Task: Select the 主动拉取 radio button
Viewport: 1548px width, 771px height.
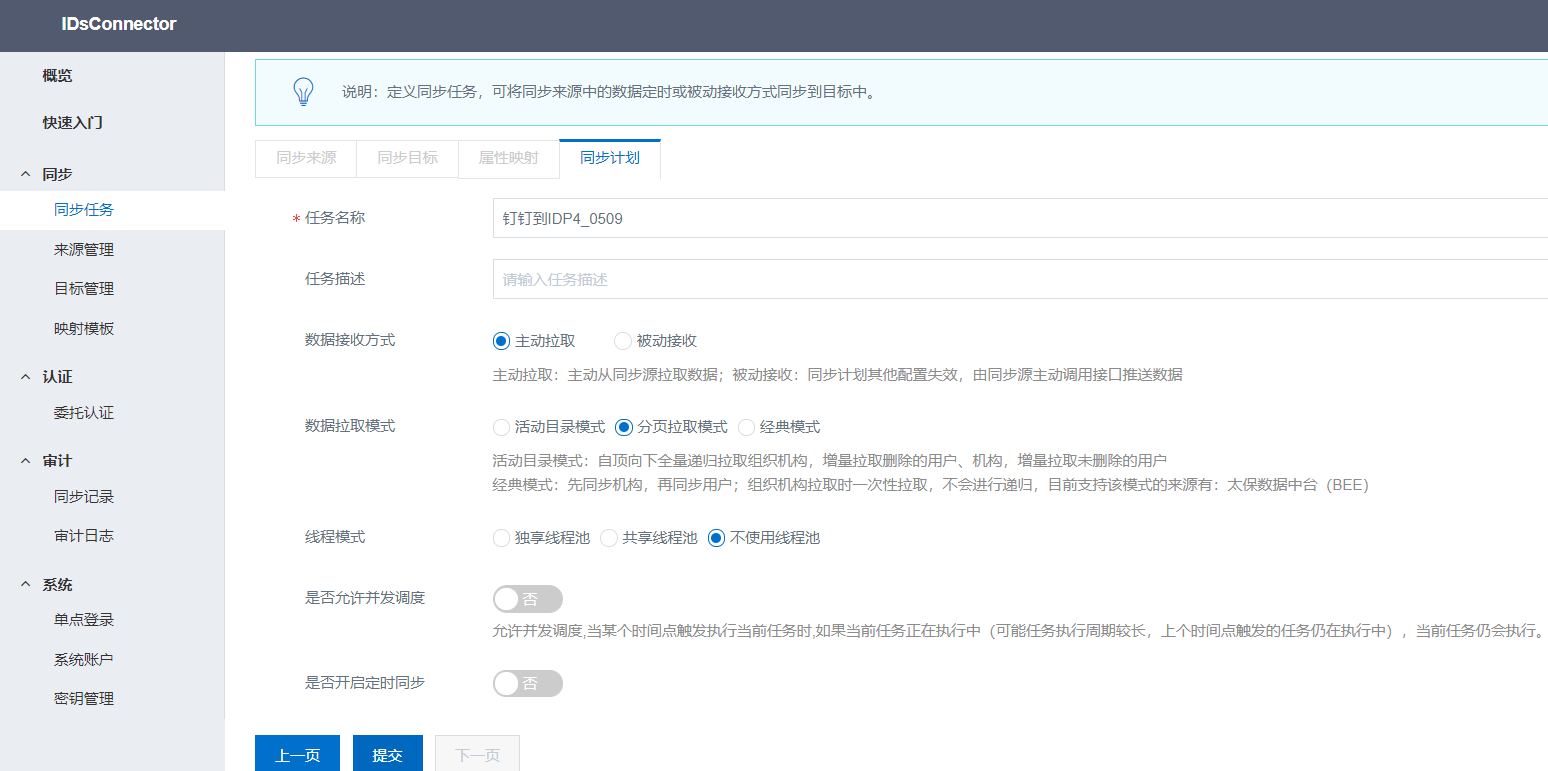Action: (502, 341)
